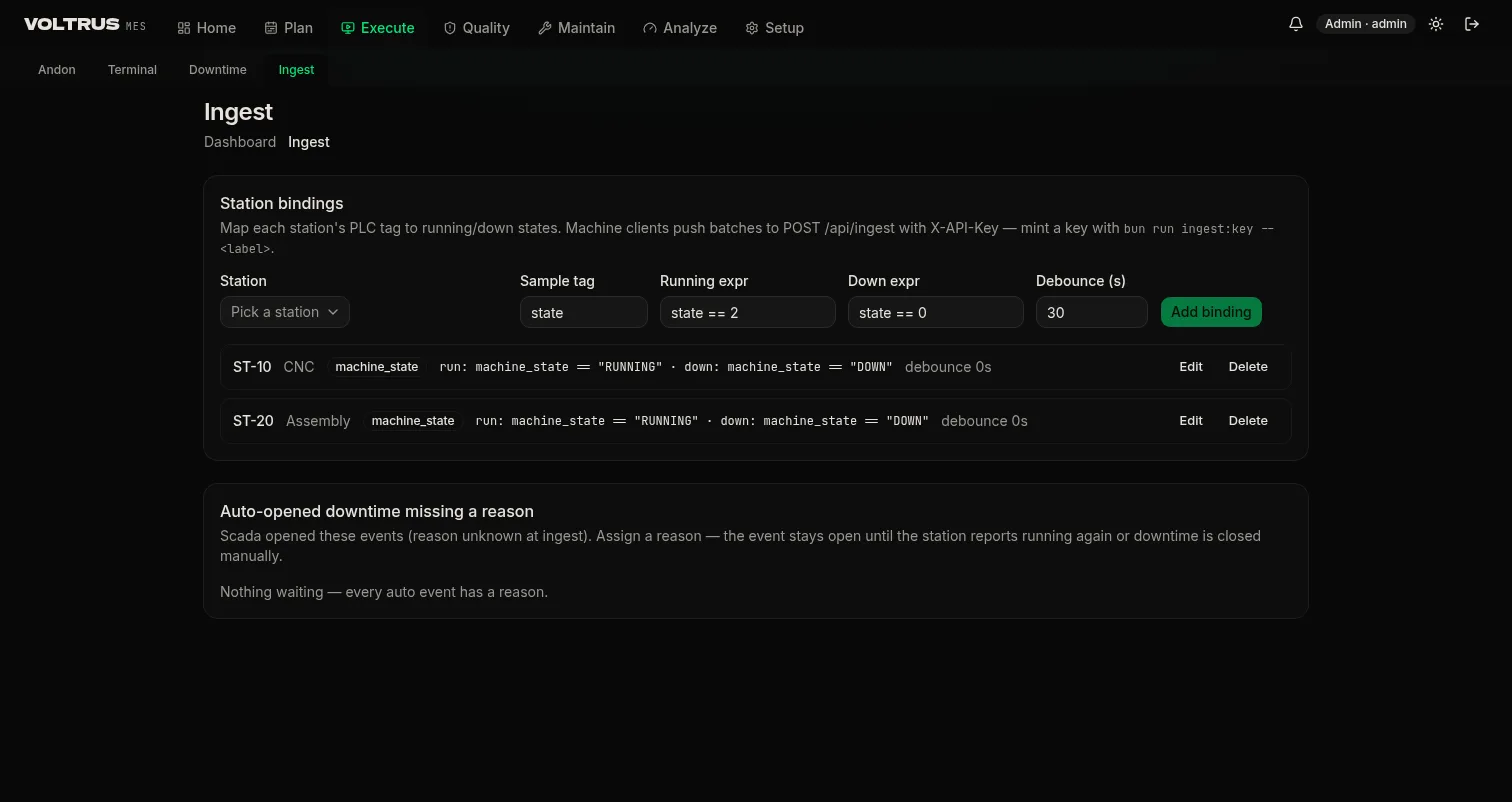Open the Home menu
The image size is (1512, 802).
coord(207,28)
